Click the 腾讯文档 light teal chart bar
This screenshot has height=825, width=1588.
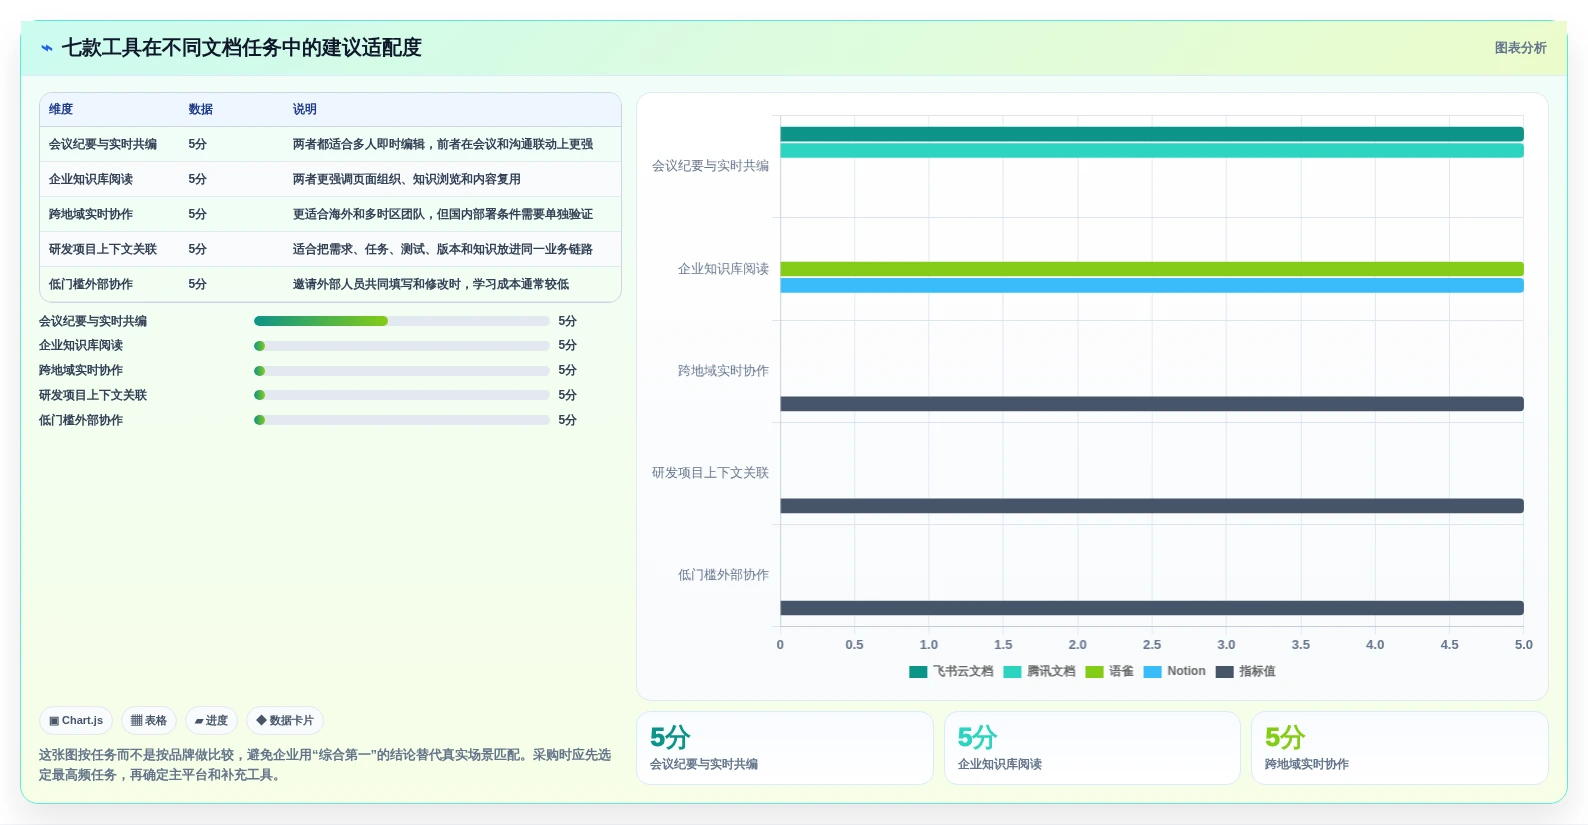(1152, 151)
